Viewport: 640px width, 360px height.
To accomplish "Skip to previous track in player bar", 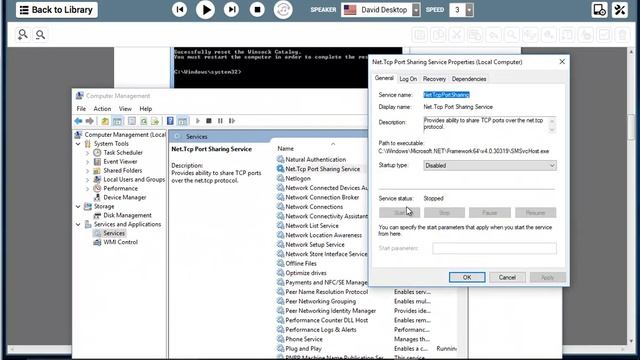I will [179, 10].
